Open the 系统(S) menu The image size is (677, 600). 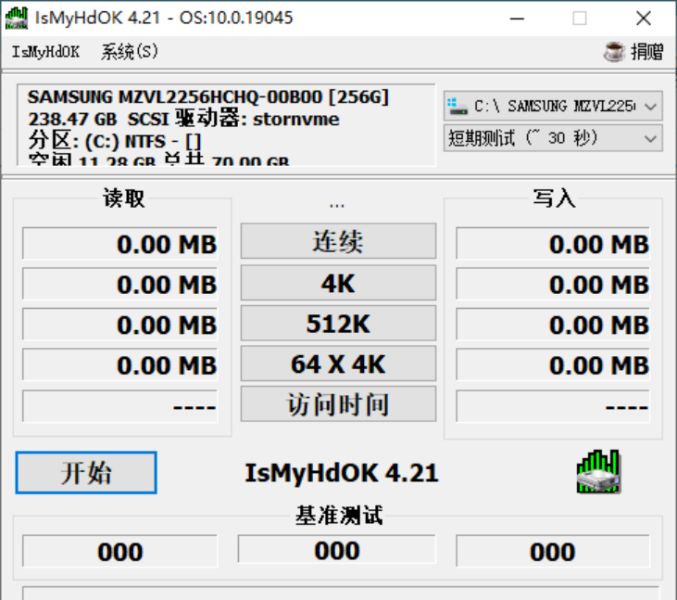130,52
